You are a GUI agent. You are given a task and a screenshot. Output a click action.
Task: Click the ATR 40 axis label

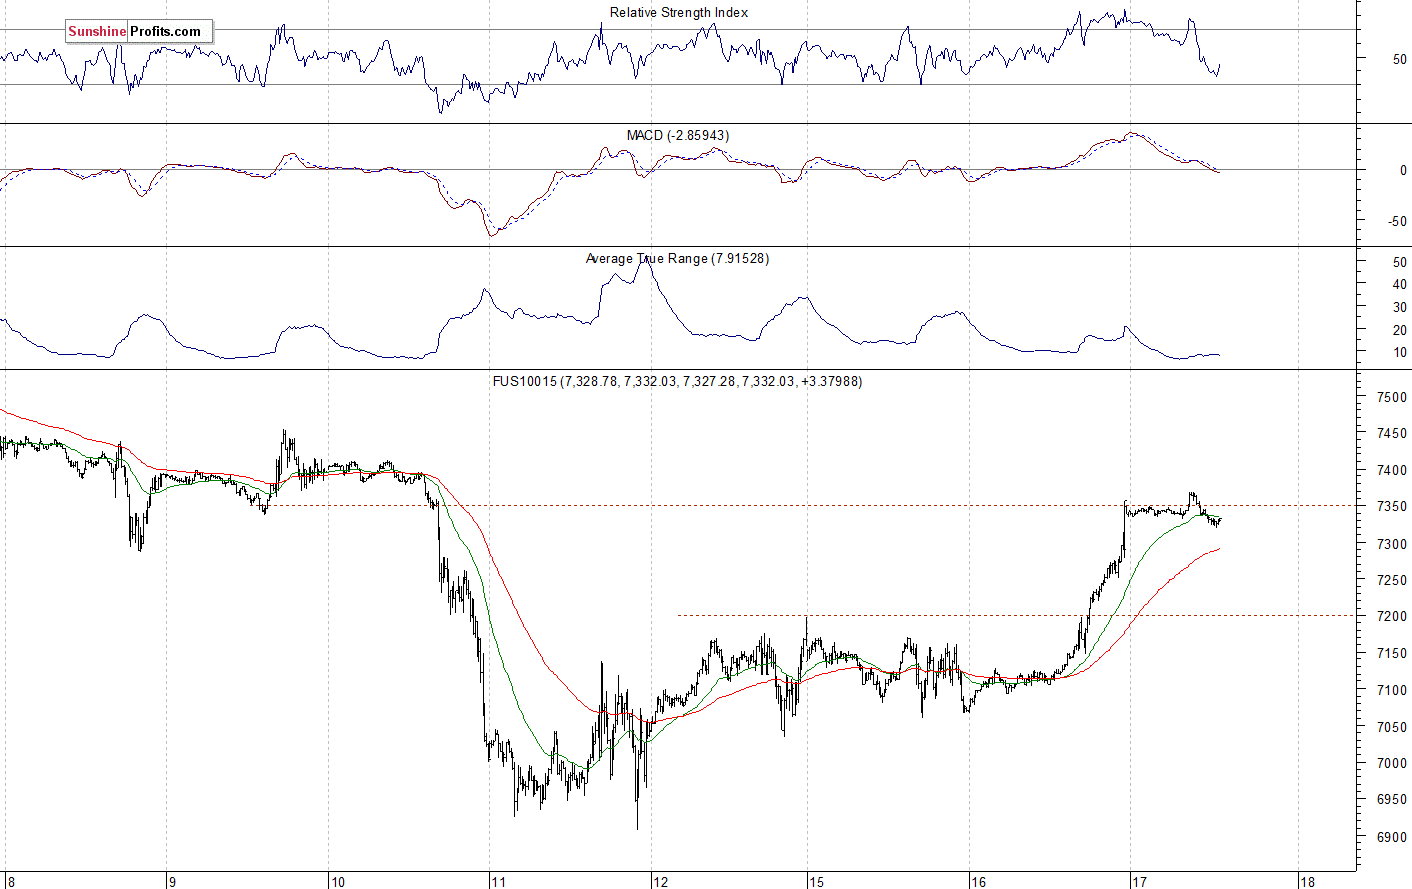pos(1399,285)
